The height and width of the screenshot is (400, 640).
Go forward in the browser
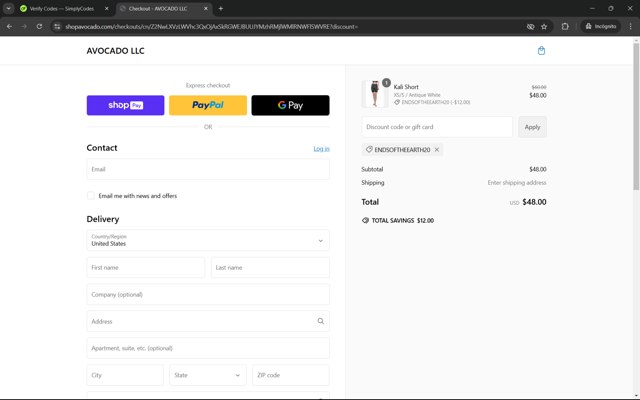[x=24, y=27]
